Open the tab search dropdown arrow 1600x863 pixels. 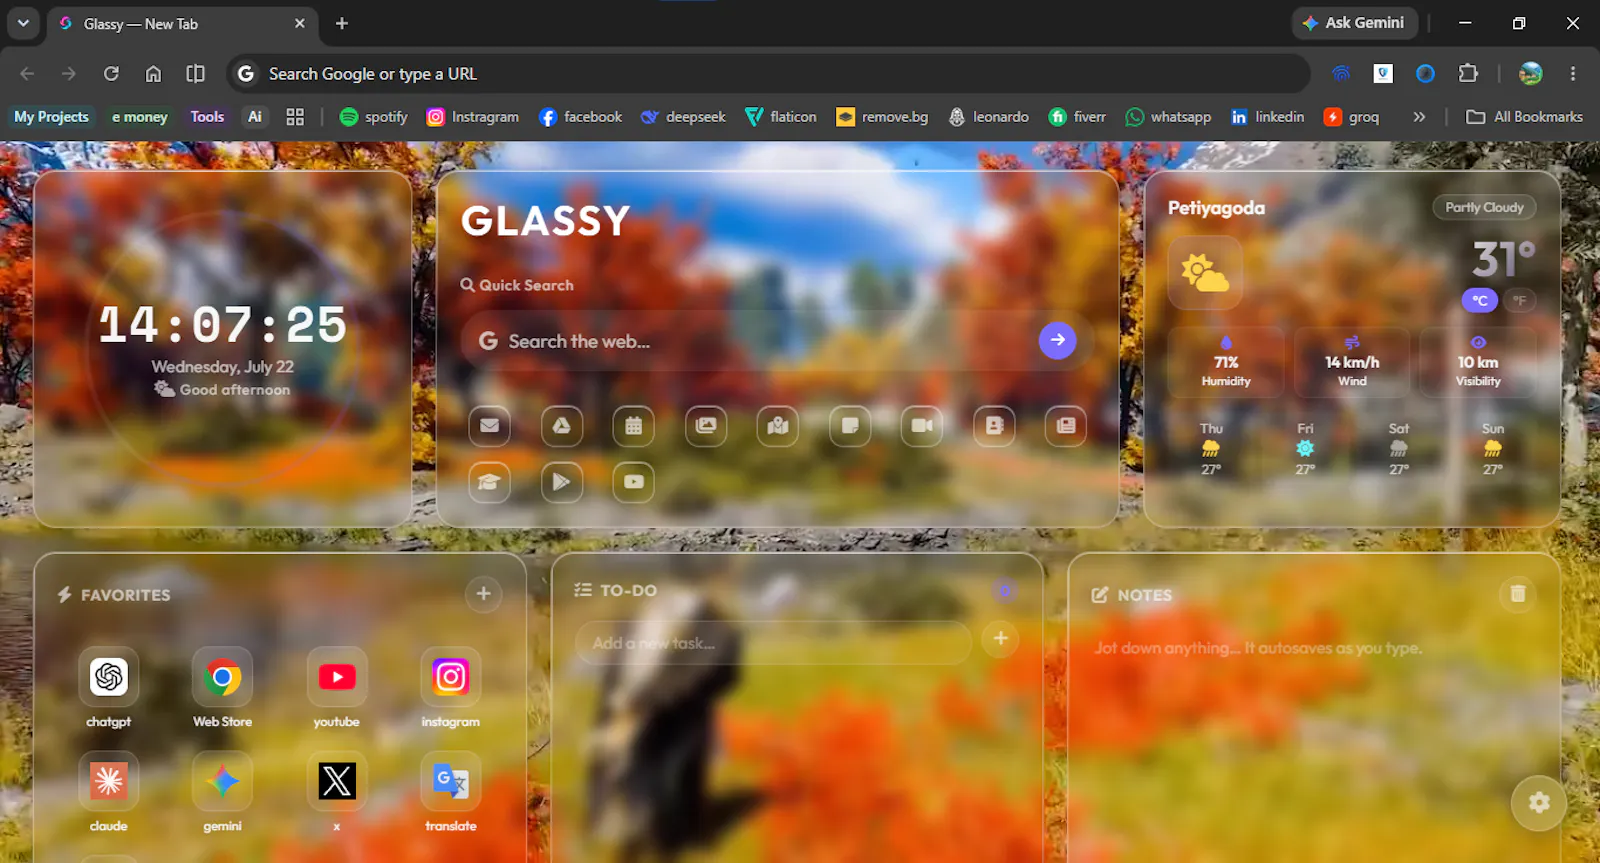pos(23,23)
